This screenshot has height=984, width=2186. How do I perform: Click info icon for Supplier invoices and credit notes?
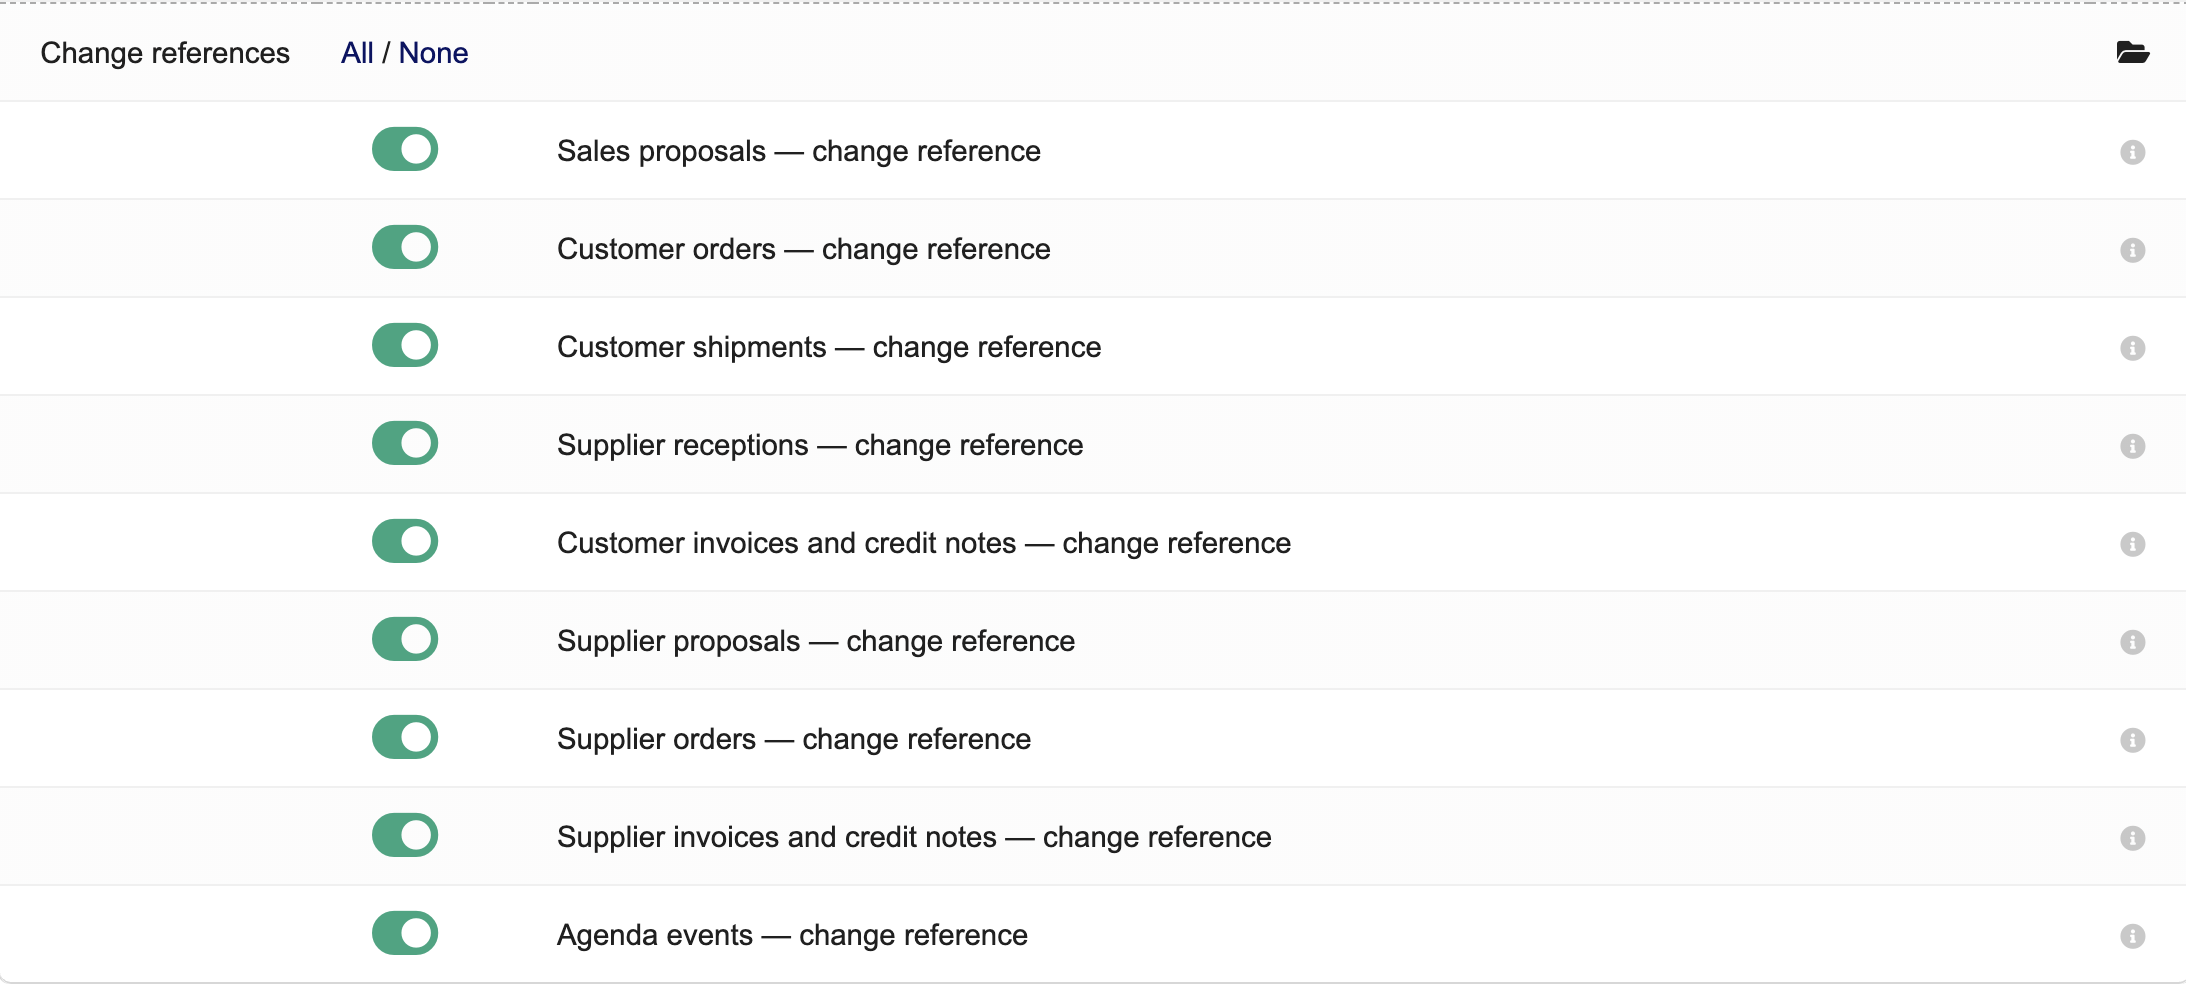(2132, 838)
